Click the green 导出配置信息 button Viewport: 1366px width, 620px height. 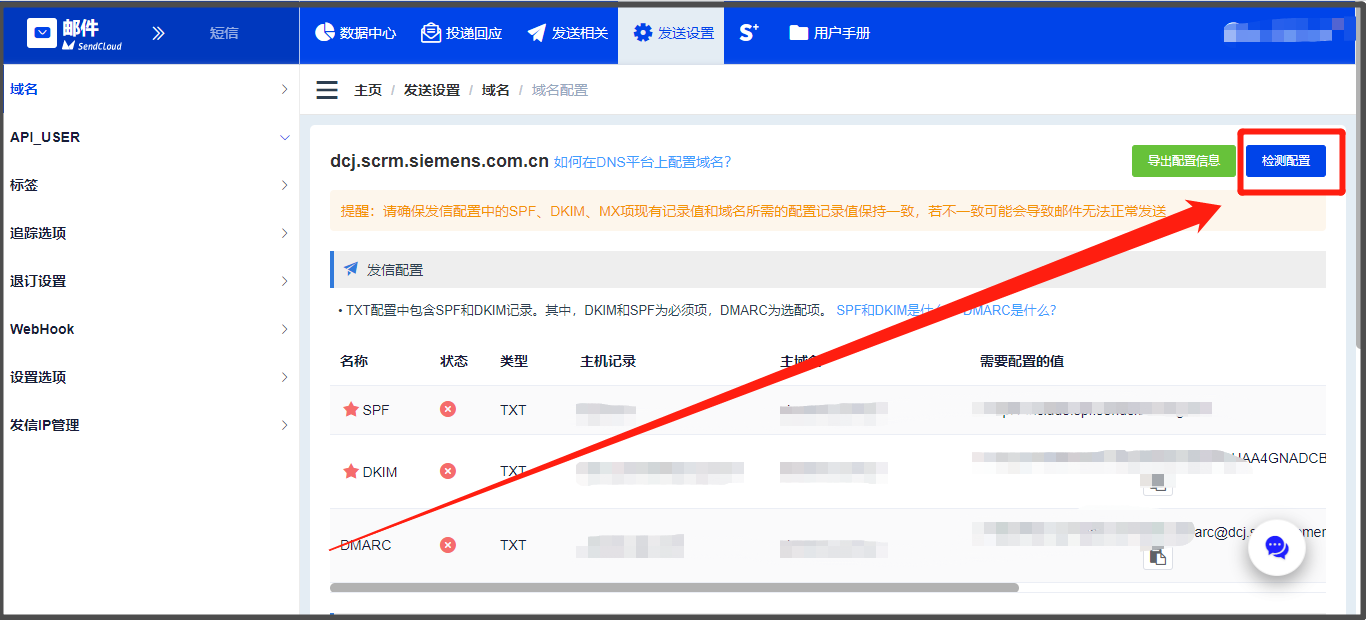pyautogui.click(x=1183, y=160)
